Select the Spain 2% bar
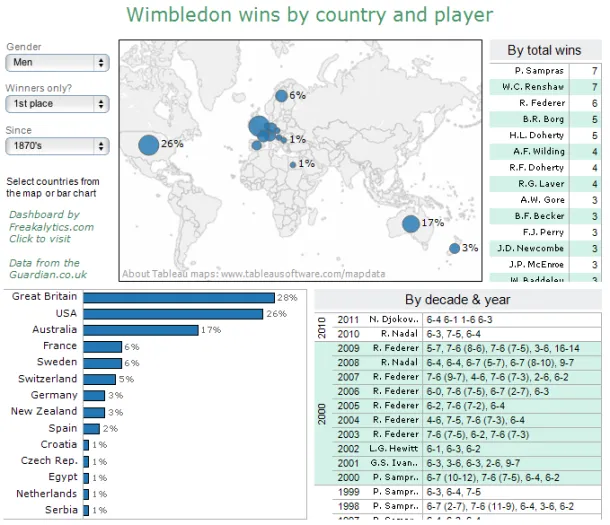Viewport: 610px width, 525px height. (x=91, y=429)
